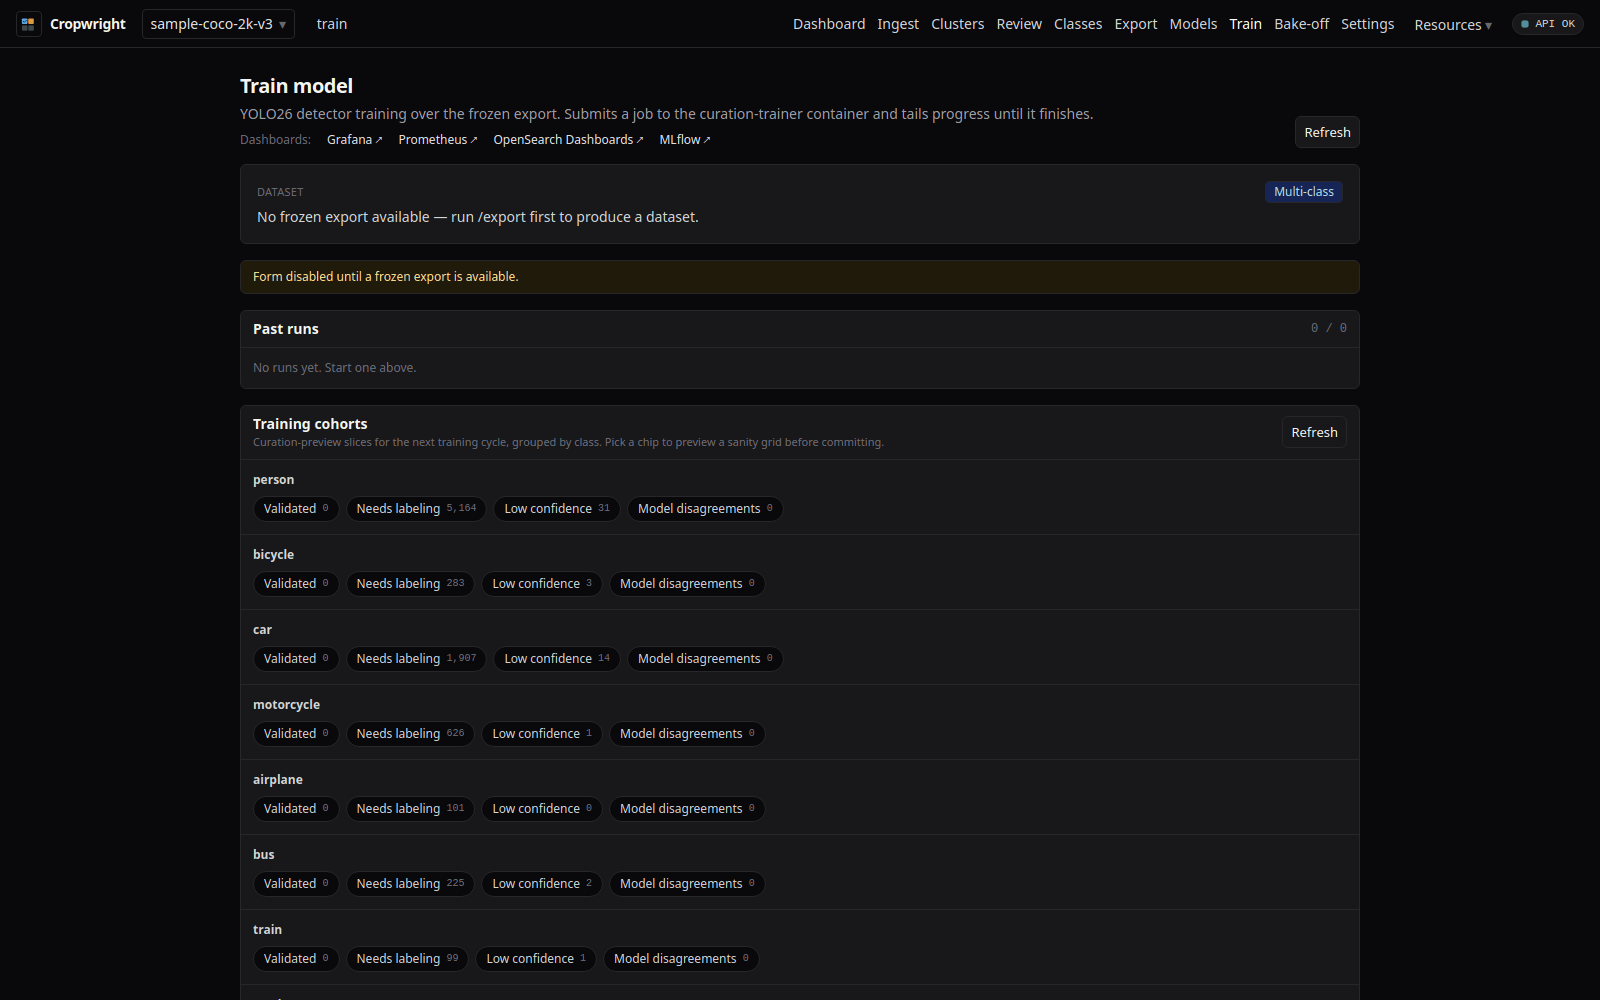The width and height of the screenshot is (1600, 1000).
Task: Open the MLflow external link
Action: pyautogui.click(x=685, y=140)
